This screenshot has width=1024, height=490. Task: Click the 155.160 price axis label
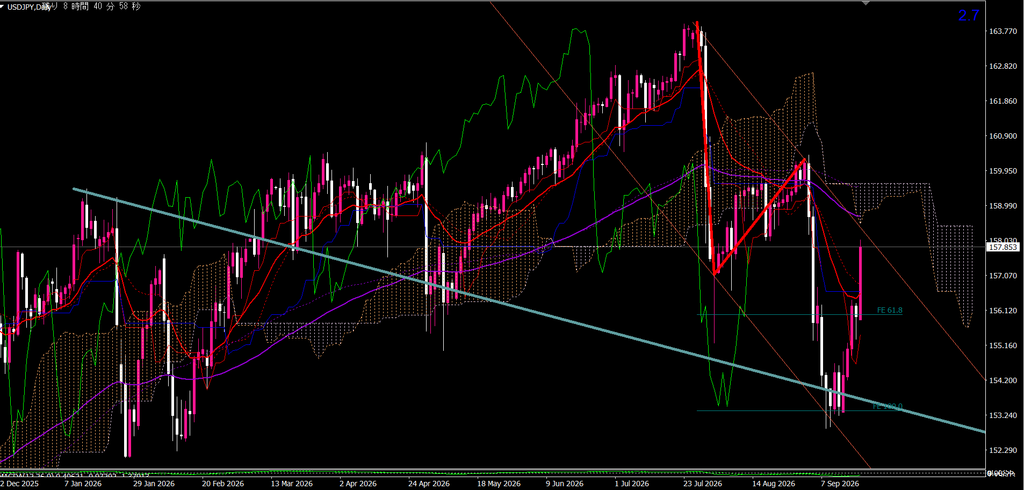tap(1004, 346)
